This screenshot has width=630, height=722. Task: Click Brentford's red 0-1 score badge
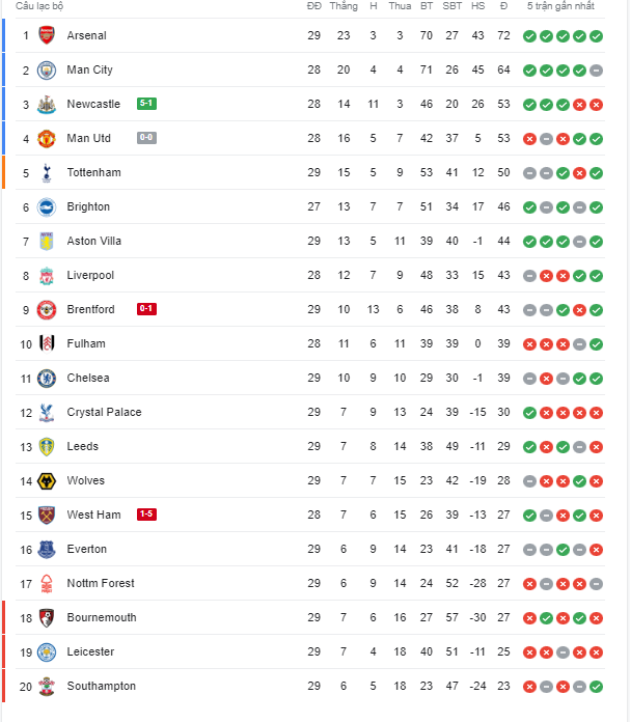point(147,309)
